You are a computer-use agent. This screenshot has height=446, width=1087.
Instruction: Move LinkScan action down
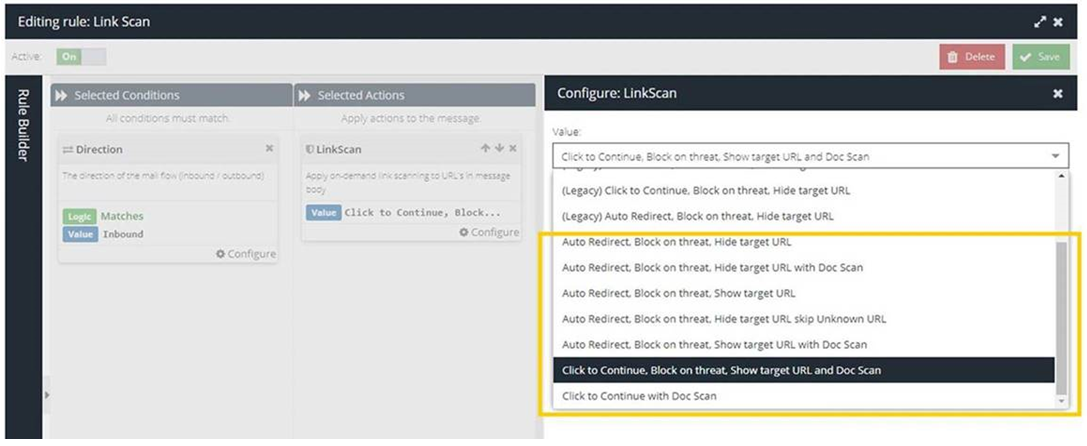click(x=499, y=148)
